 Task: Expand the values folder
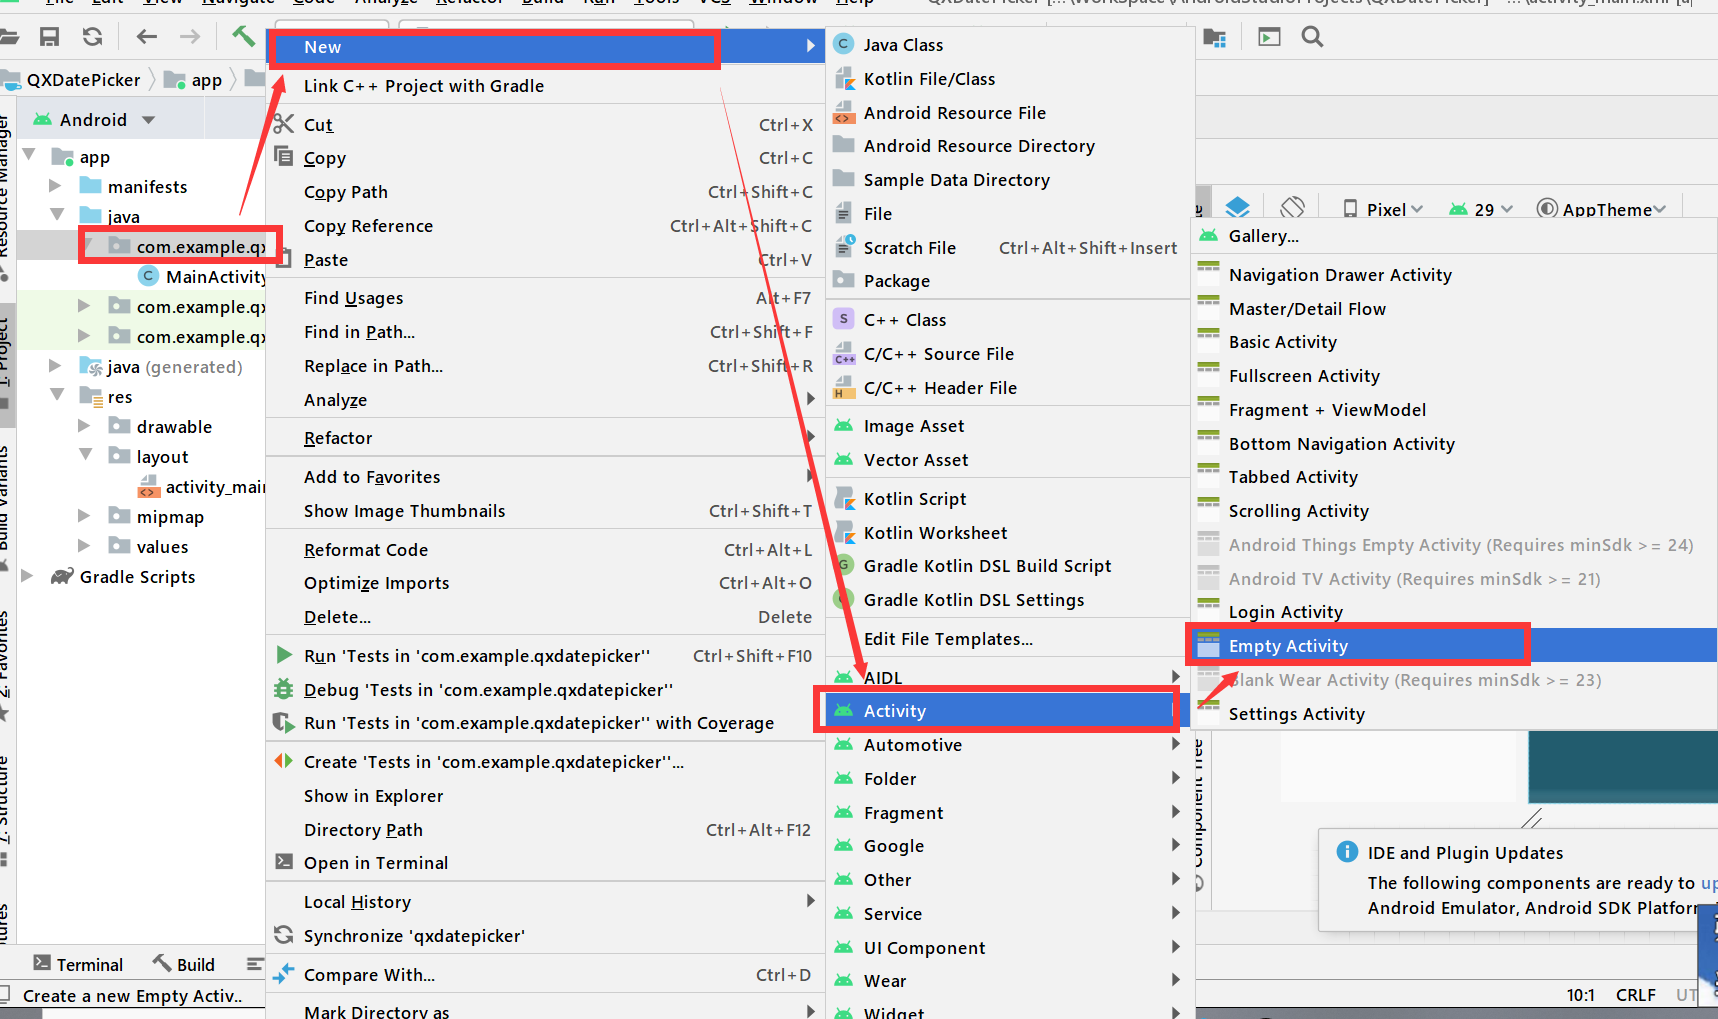85,546
